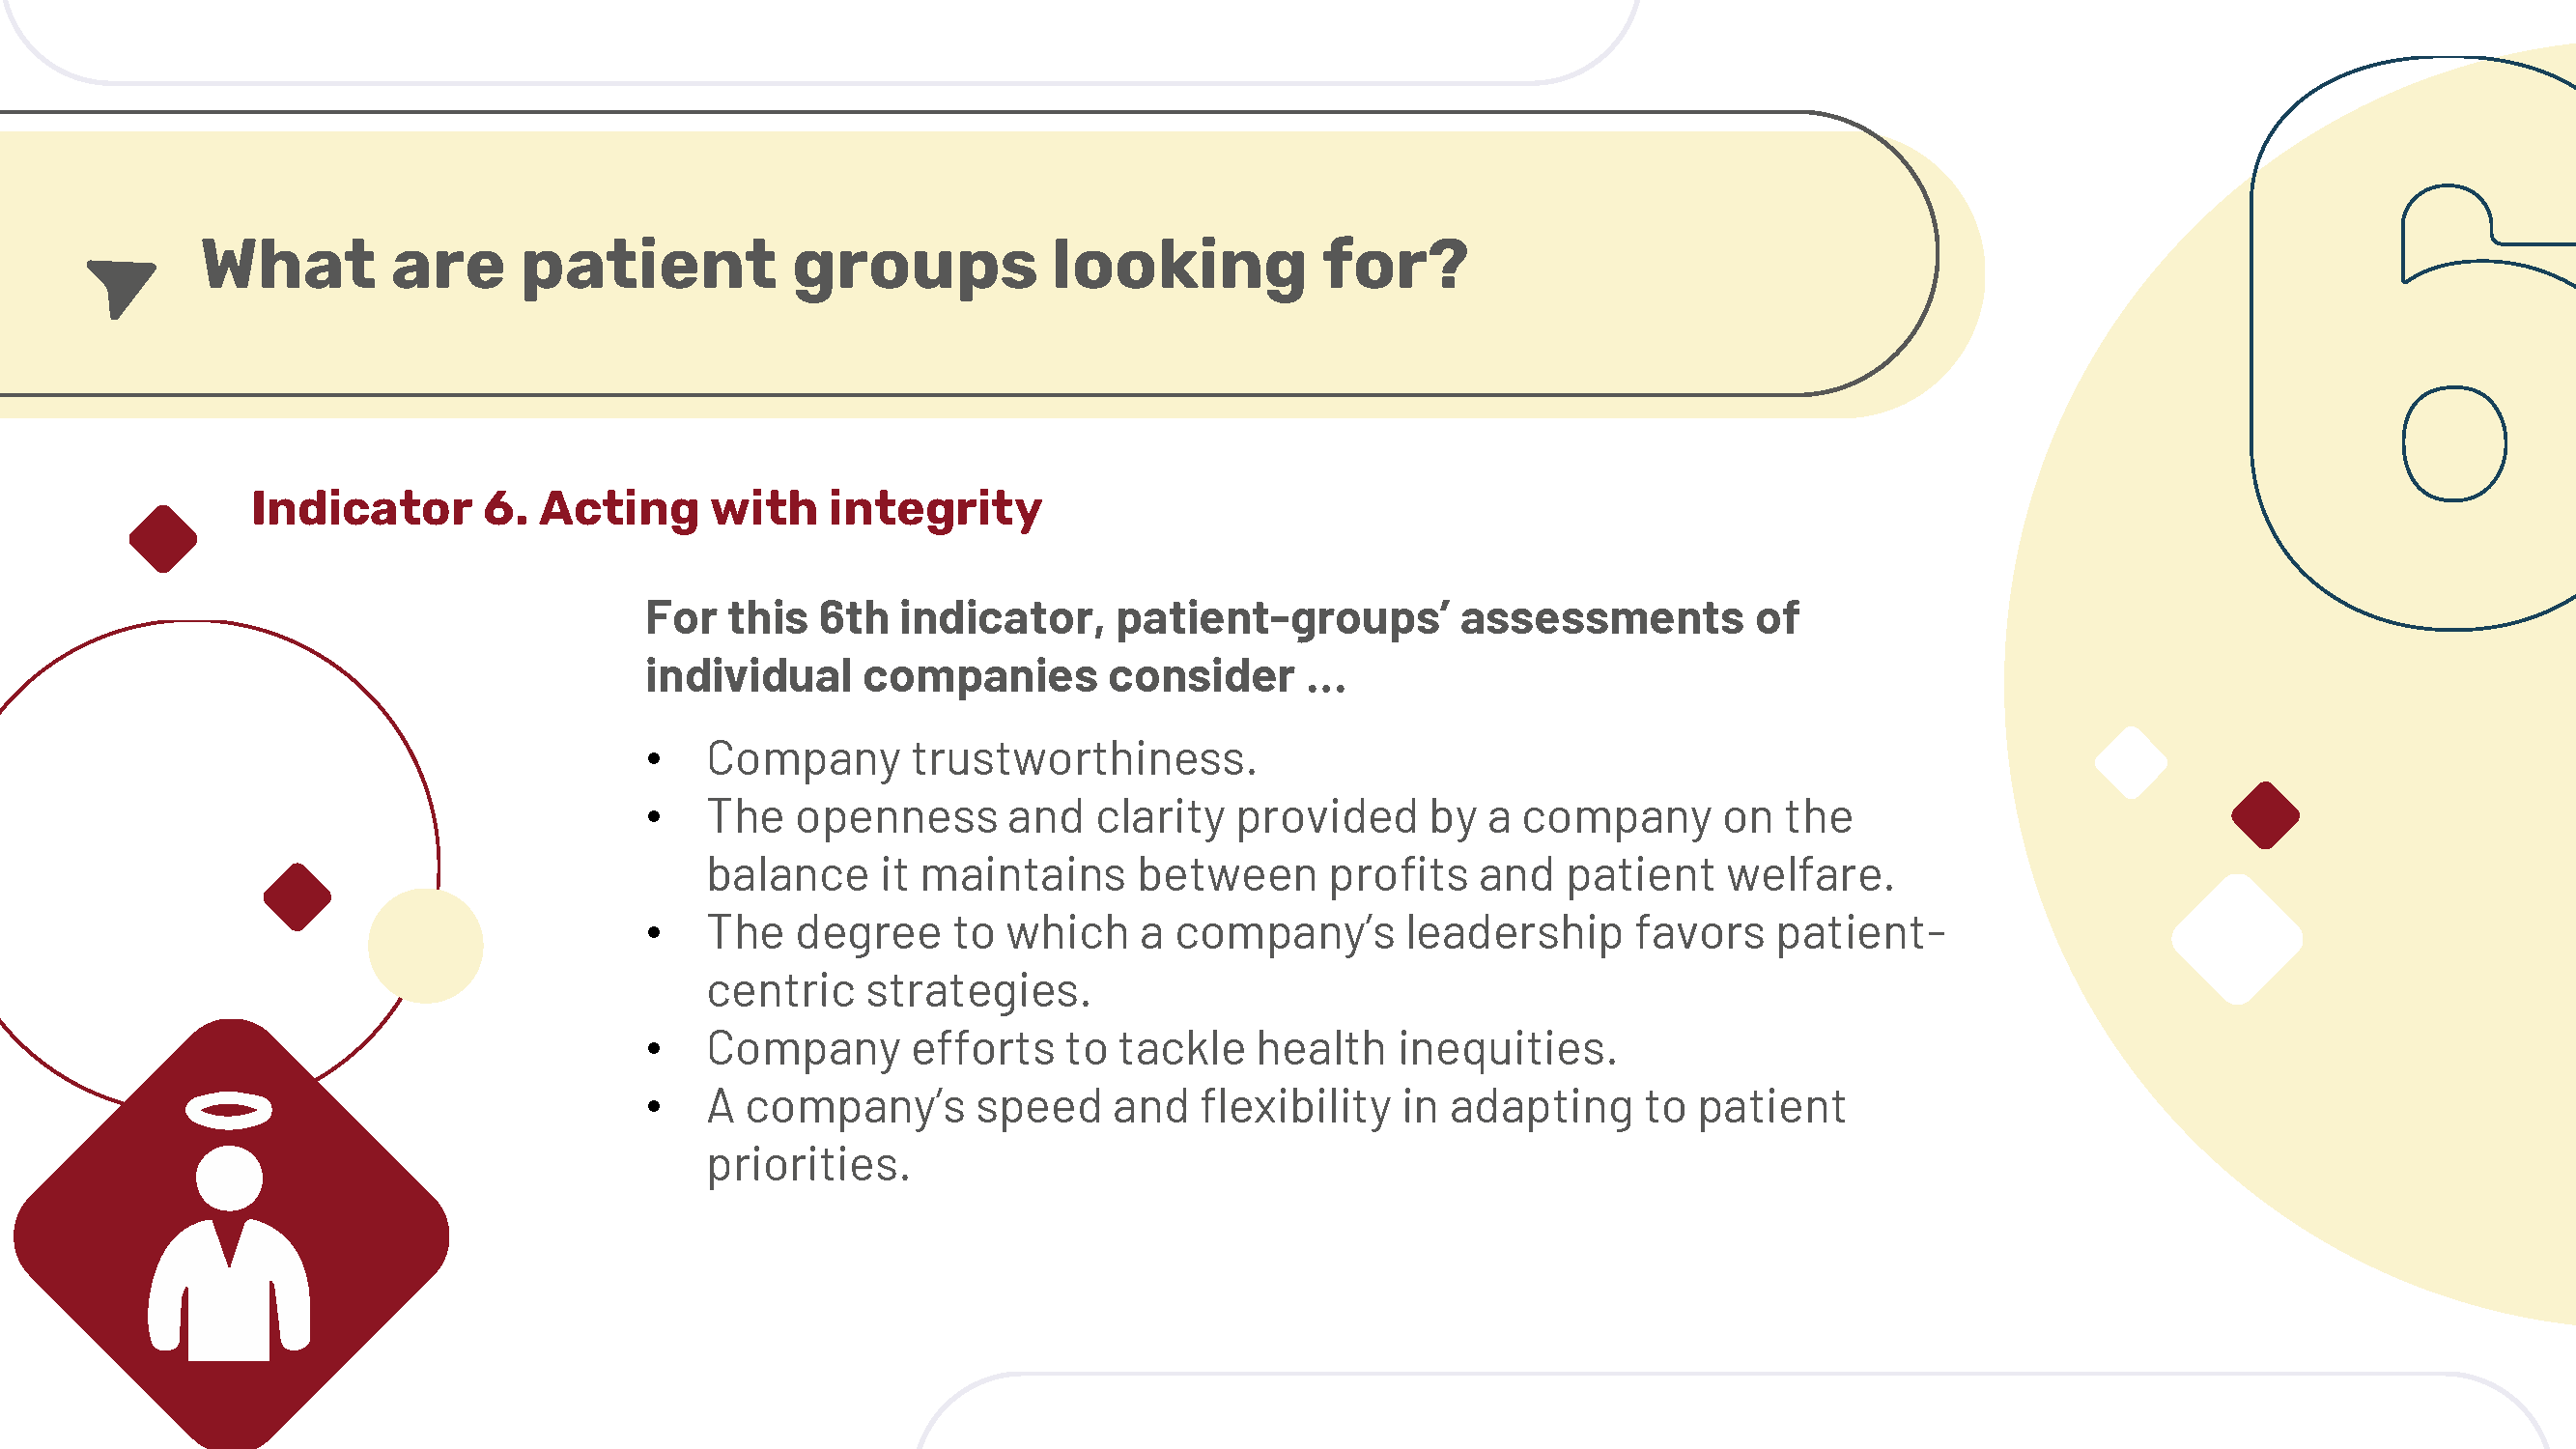This screenshot has width=2576, height=1449.
Task: Click the halo above the person figure
Action: click(229, 1110)
